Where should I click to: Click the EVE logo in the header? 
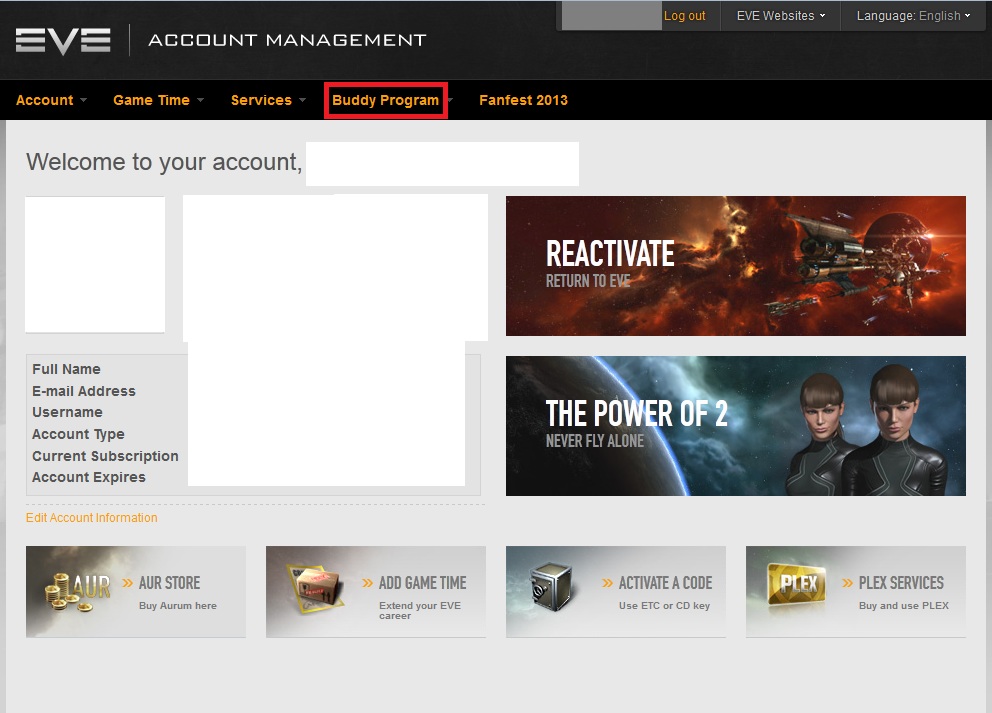[63, 40]
